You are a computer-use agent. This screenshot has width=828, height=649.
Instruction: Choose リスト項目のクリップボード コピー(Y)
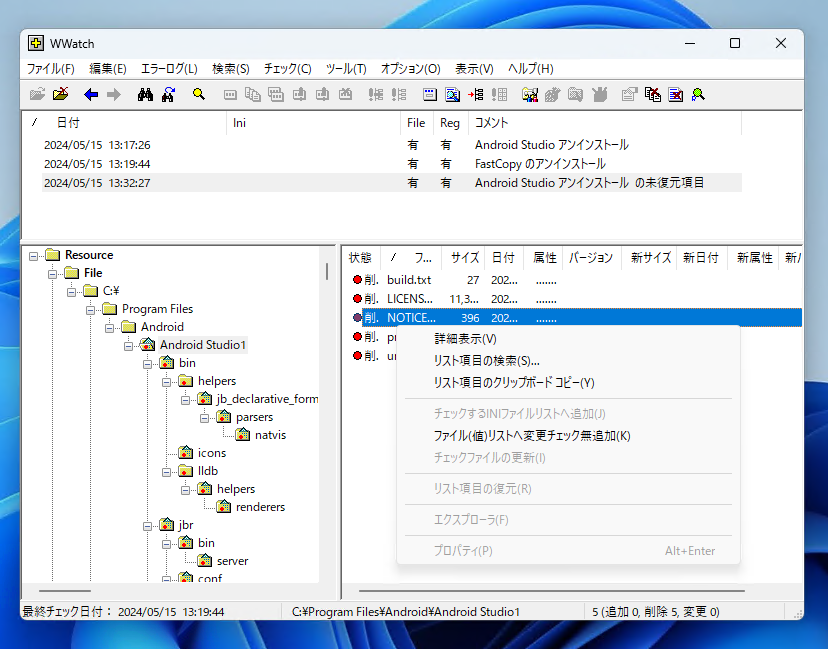click(568, 382)
